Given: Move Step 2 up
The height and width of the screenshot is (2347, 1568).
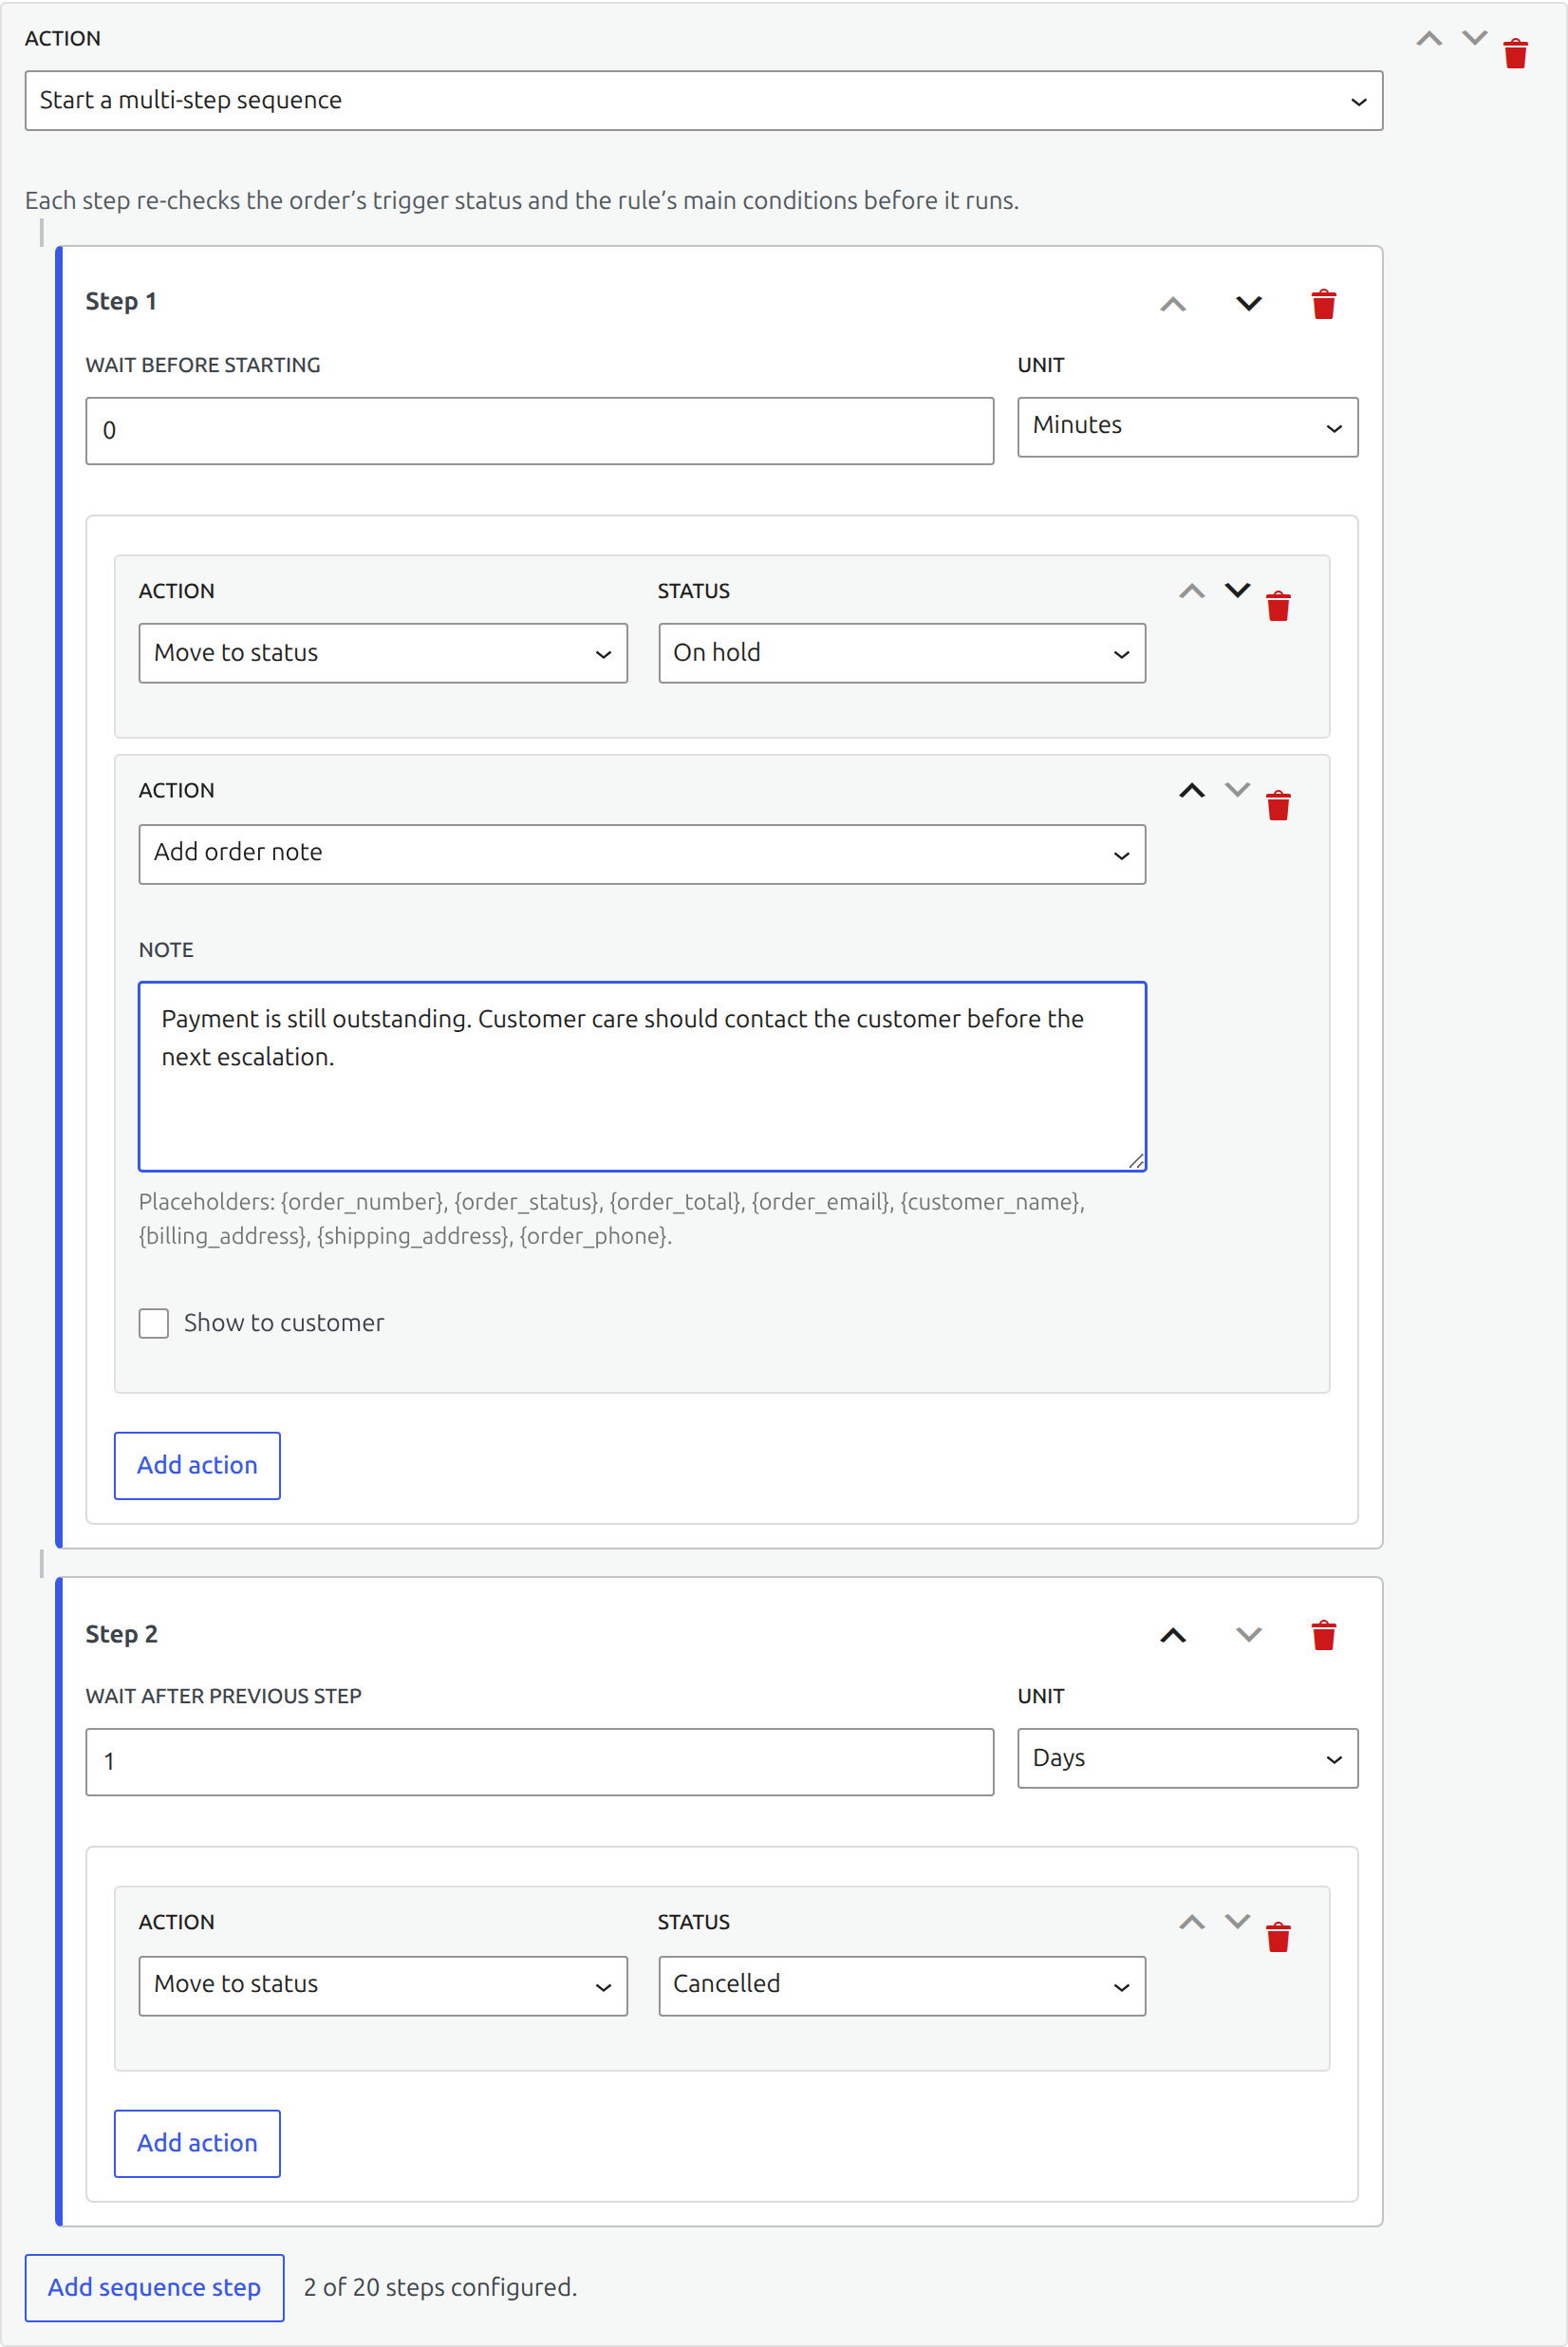Looking at the screenshot, I should click(1173, 1635).
